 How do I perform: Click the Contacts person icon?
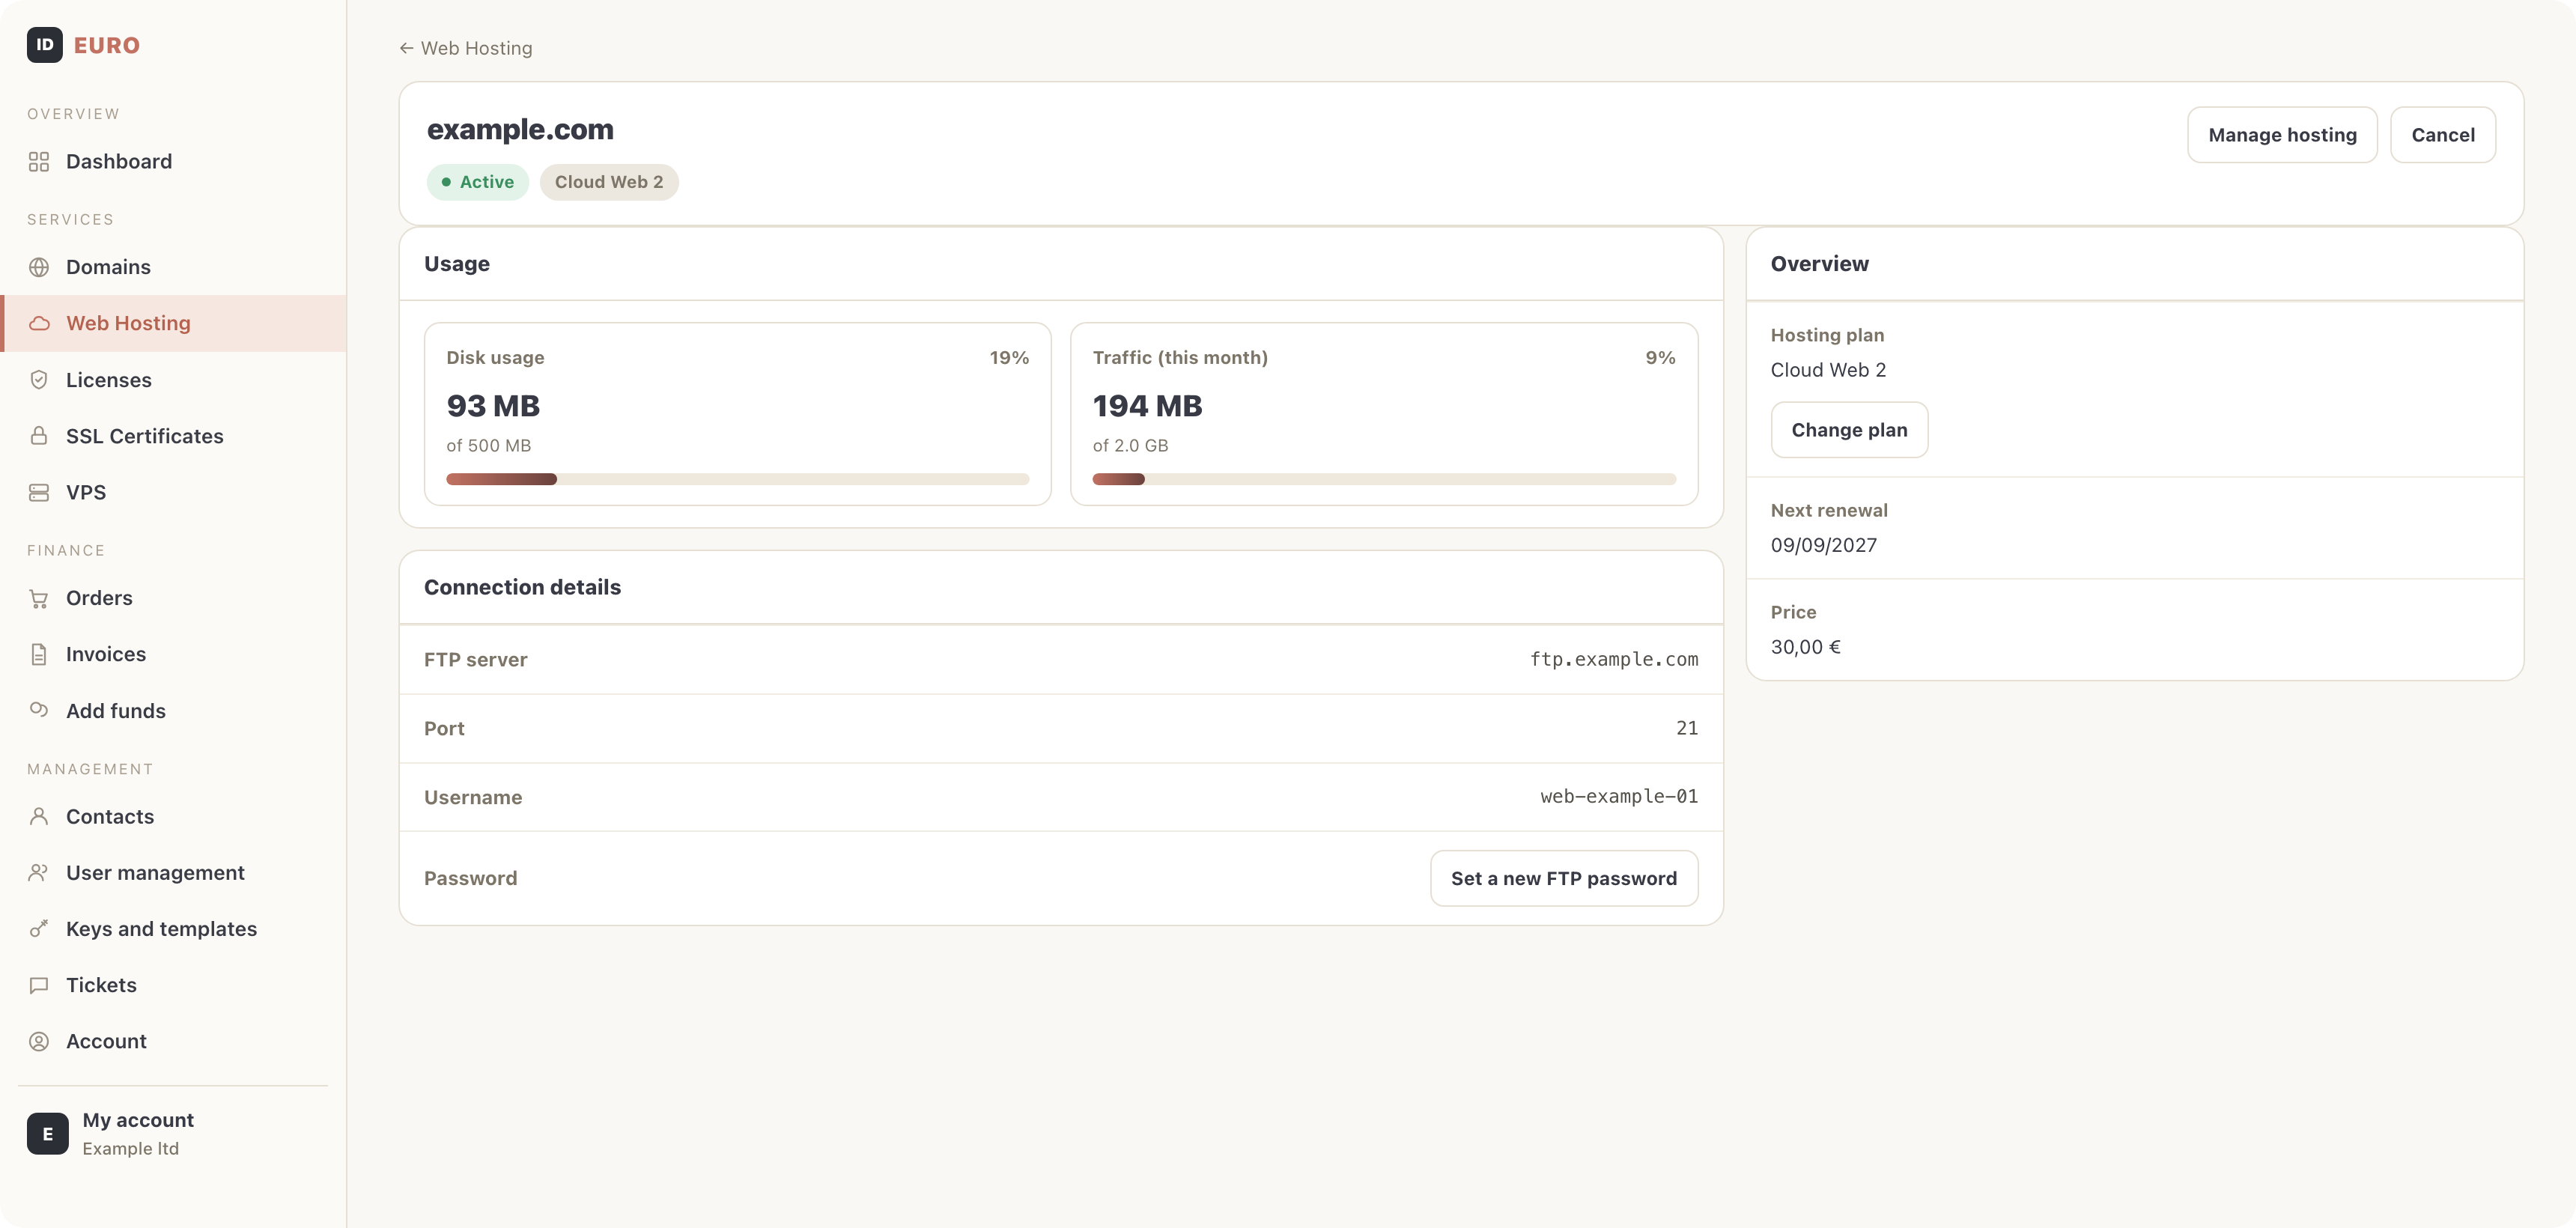click(x=39, y=816)
